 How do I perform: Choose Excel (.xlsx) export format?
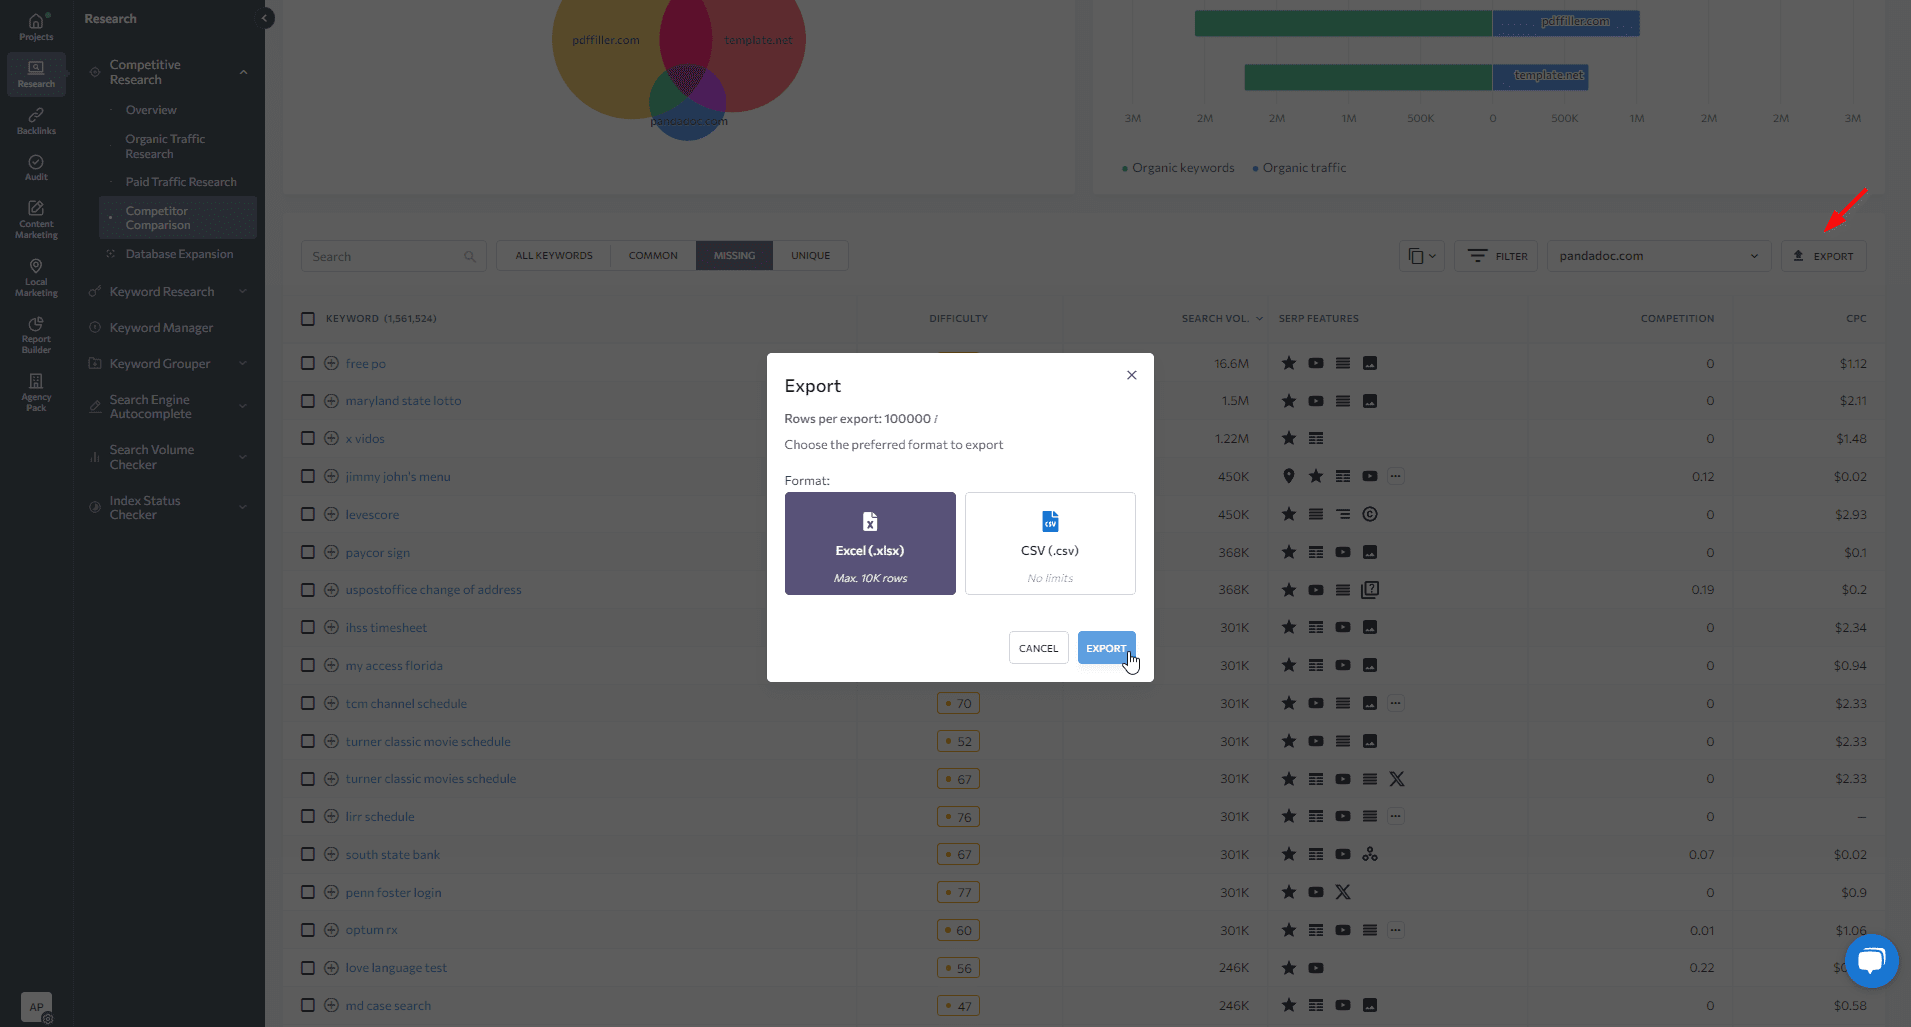pos(870,543)
